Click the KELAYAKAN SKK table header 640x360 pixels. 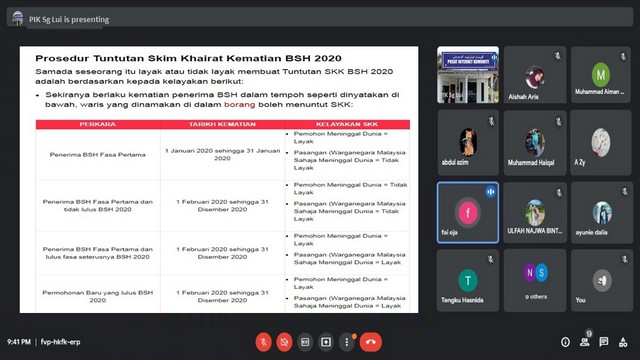coord(347,124)
